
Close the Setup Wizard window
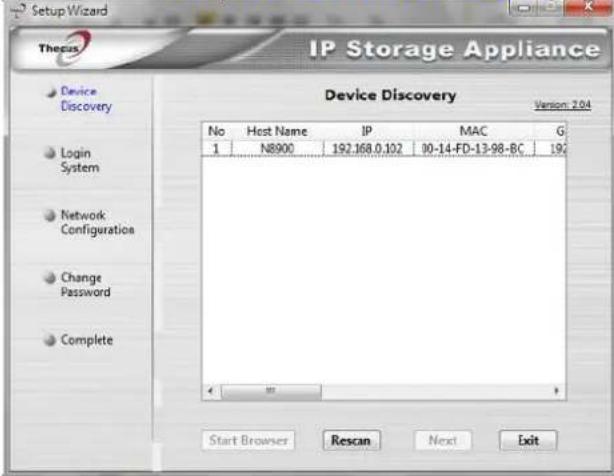coord(588,7)
